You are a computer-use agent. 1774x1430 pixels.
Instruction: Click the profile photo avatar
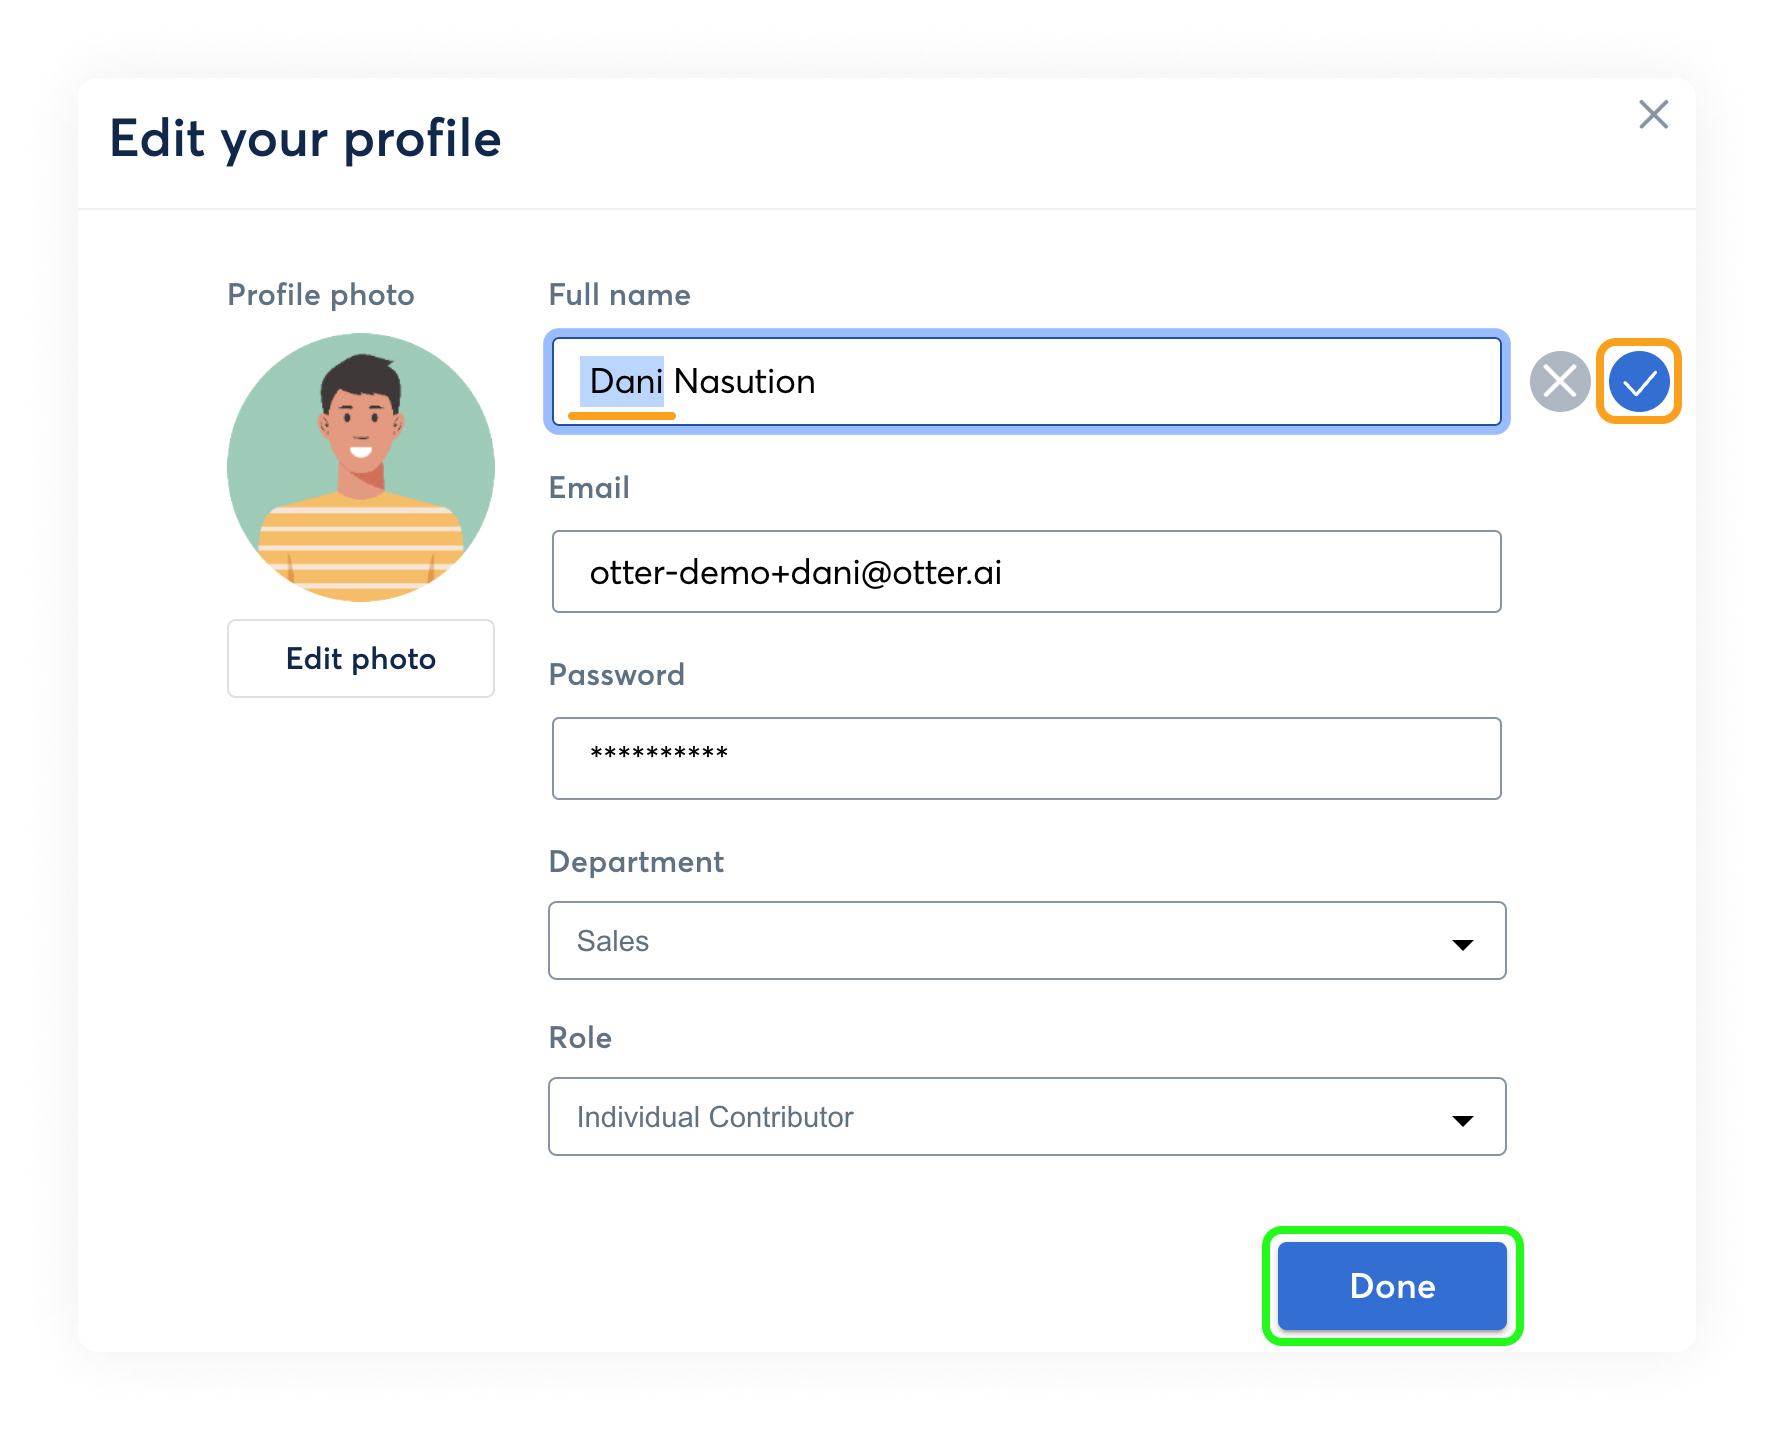(361, 467)
